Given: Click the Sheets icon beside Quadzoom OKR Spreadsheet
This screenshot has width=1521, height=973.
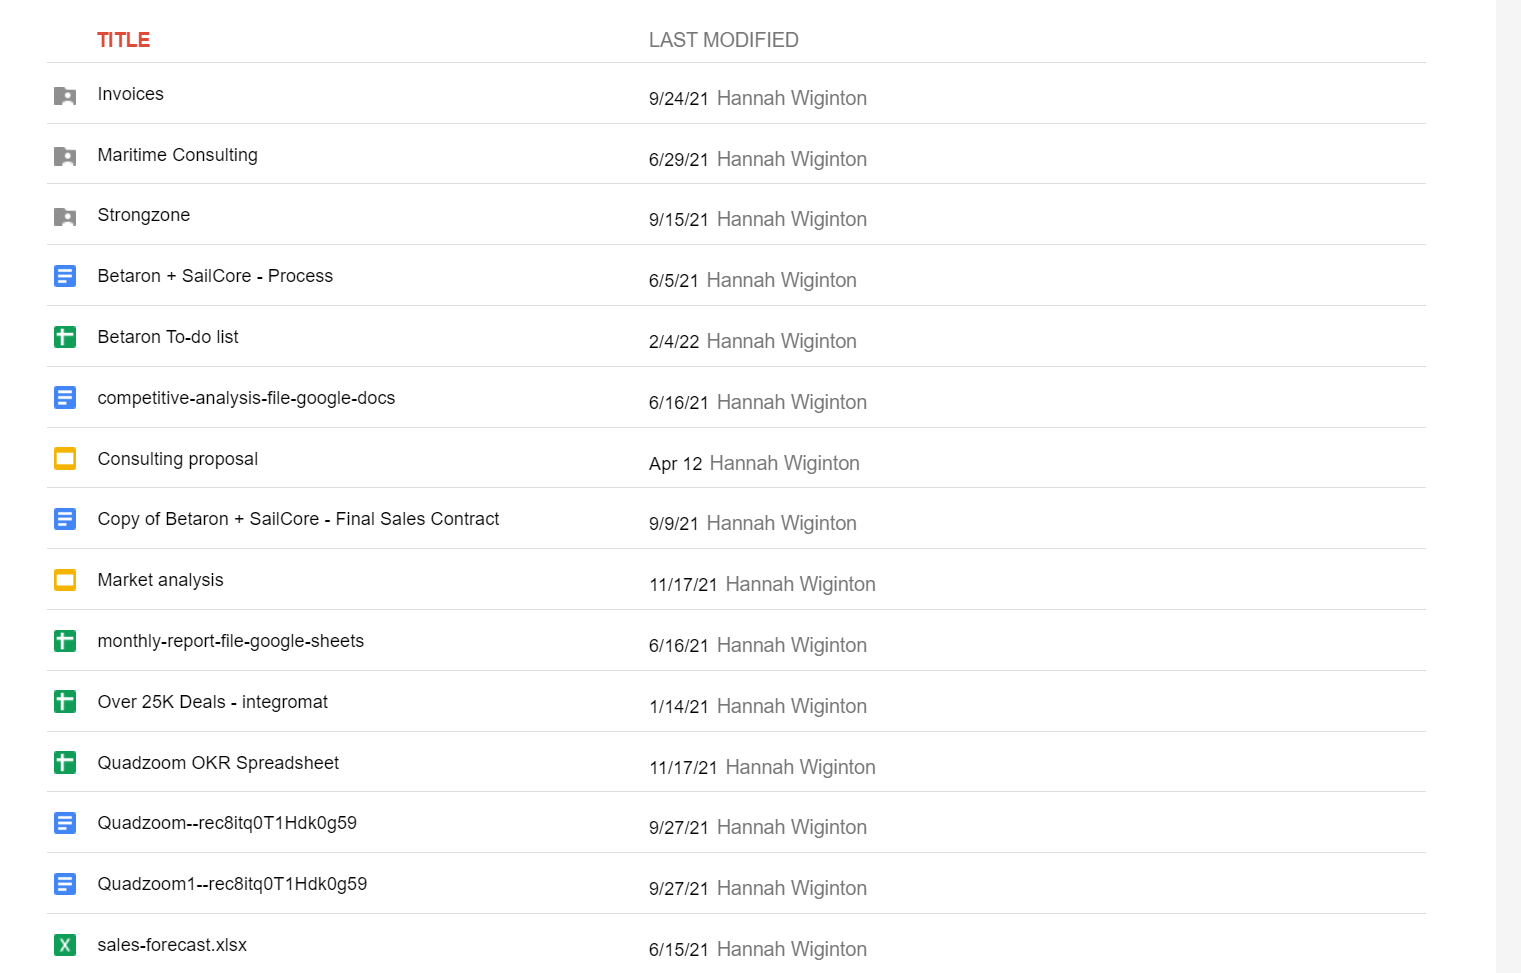Looking at the screenshot, I should pos(65,762).
